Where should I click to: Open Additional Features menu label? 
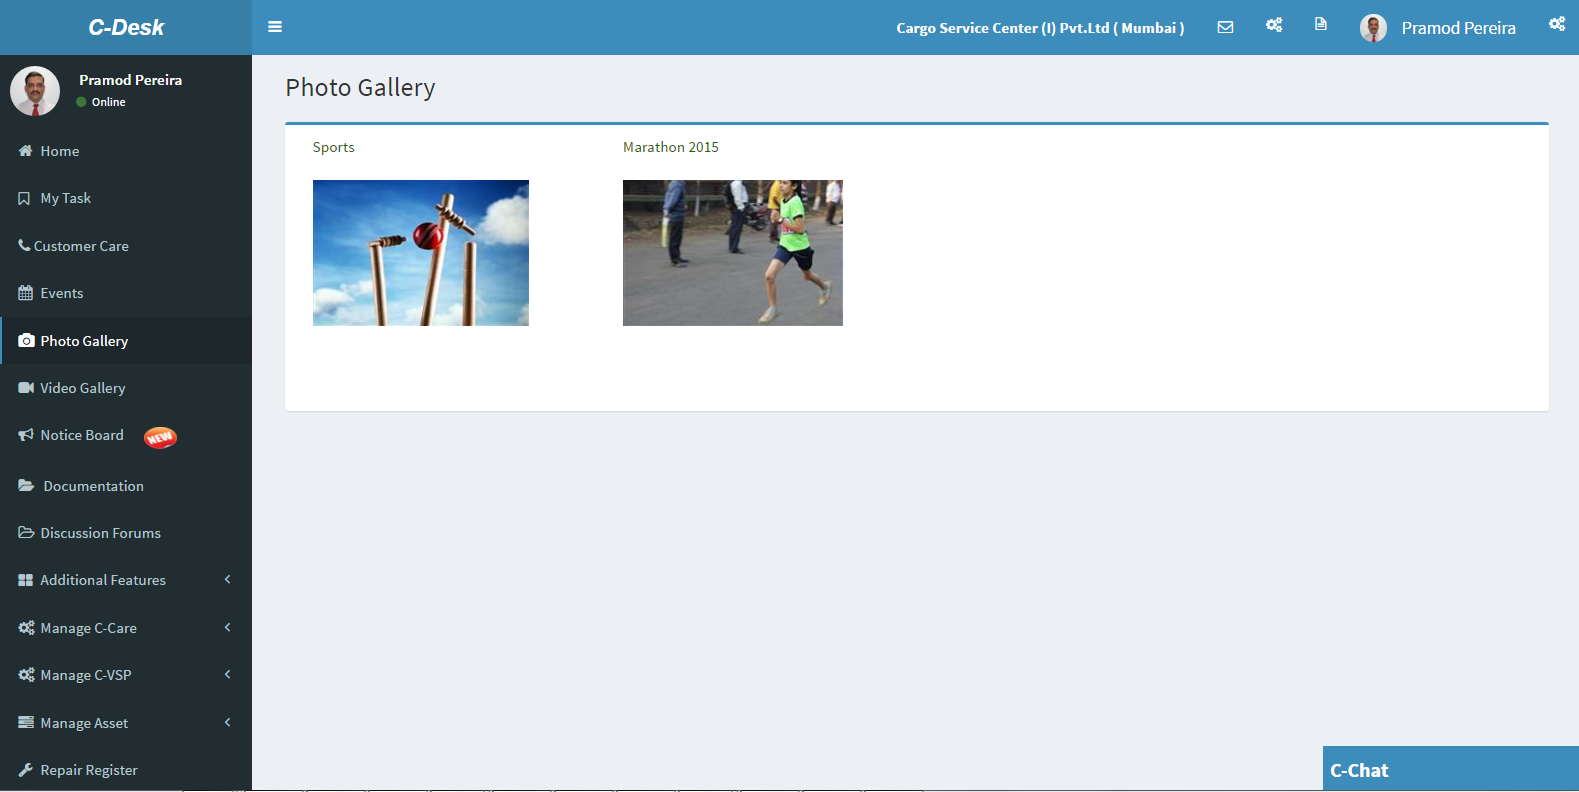[103, 580]
